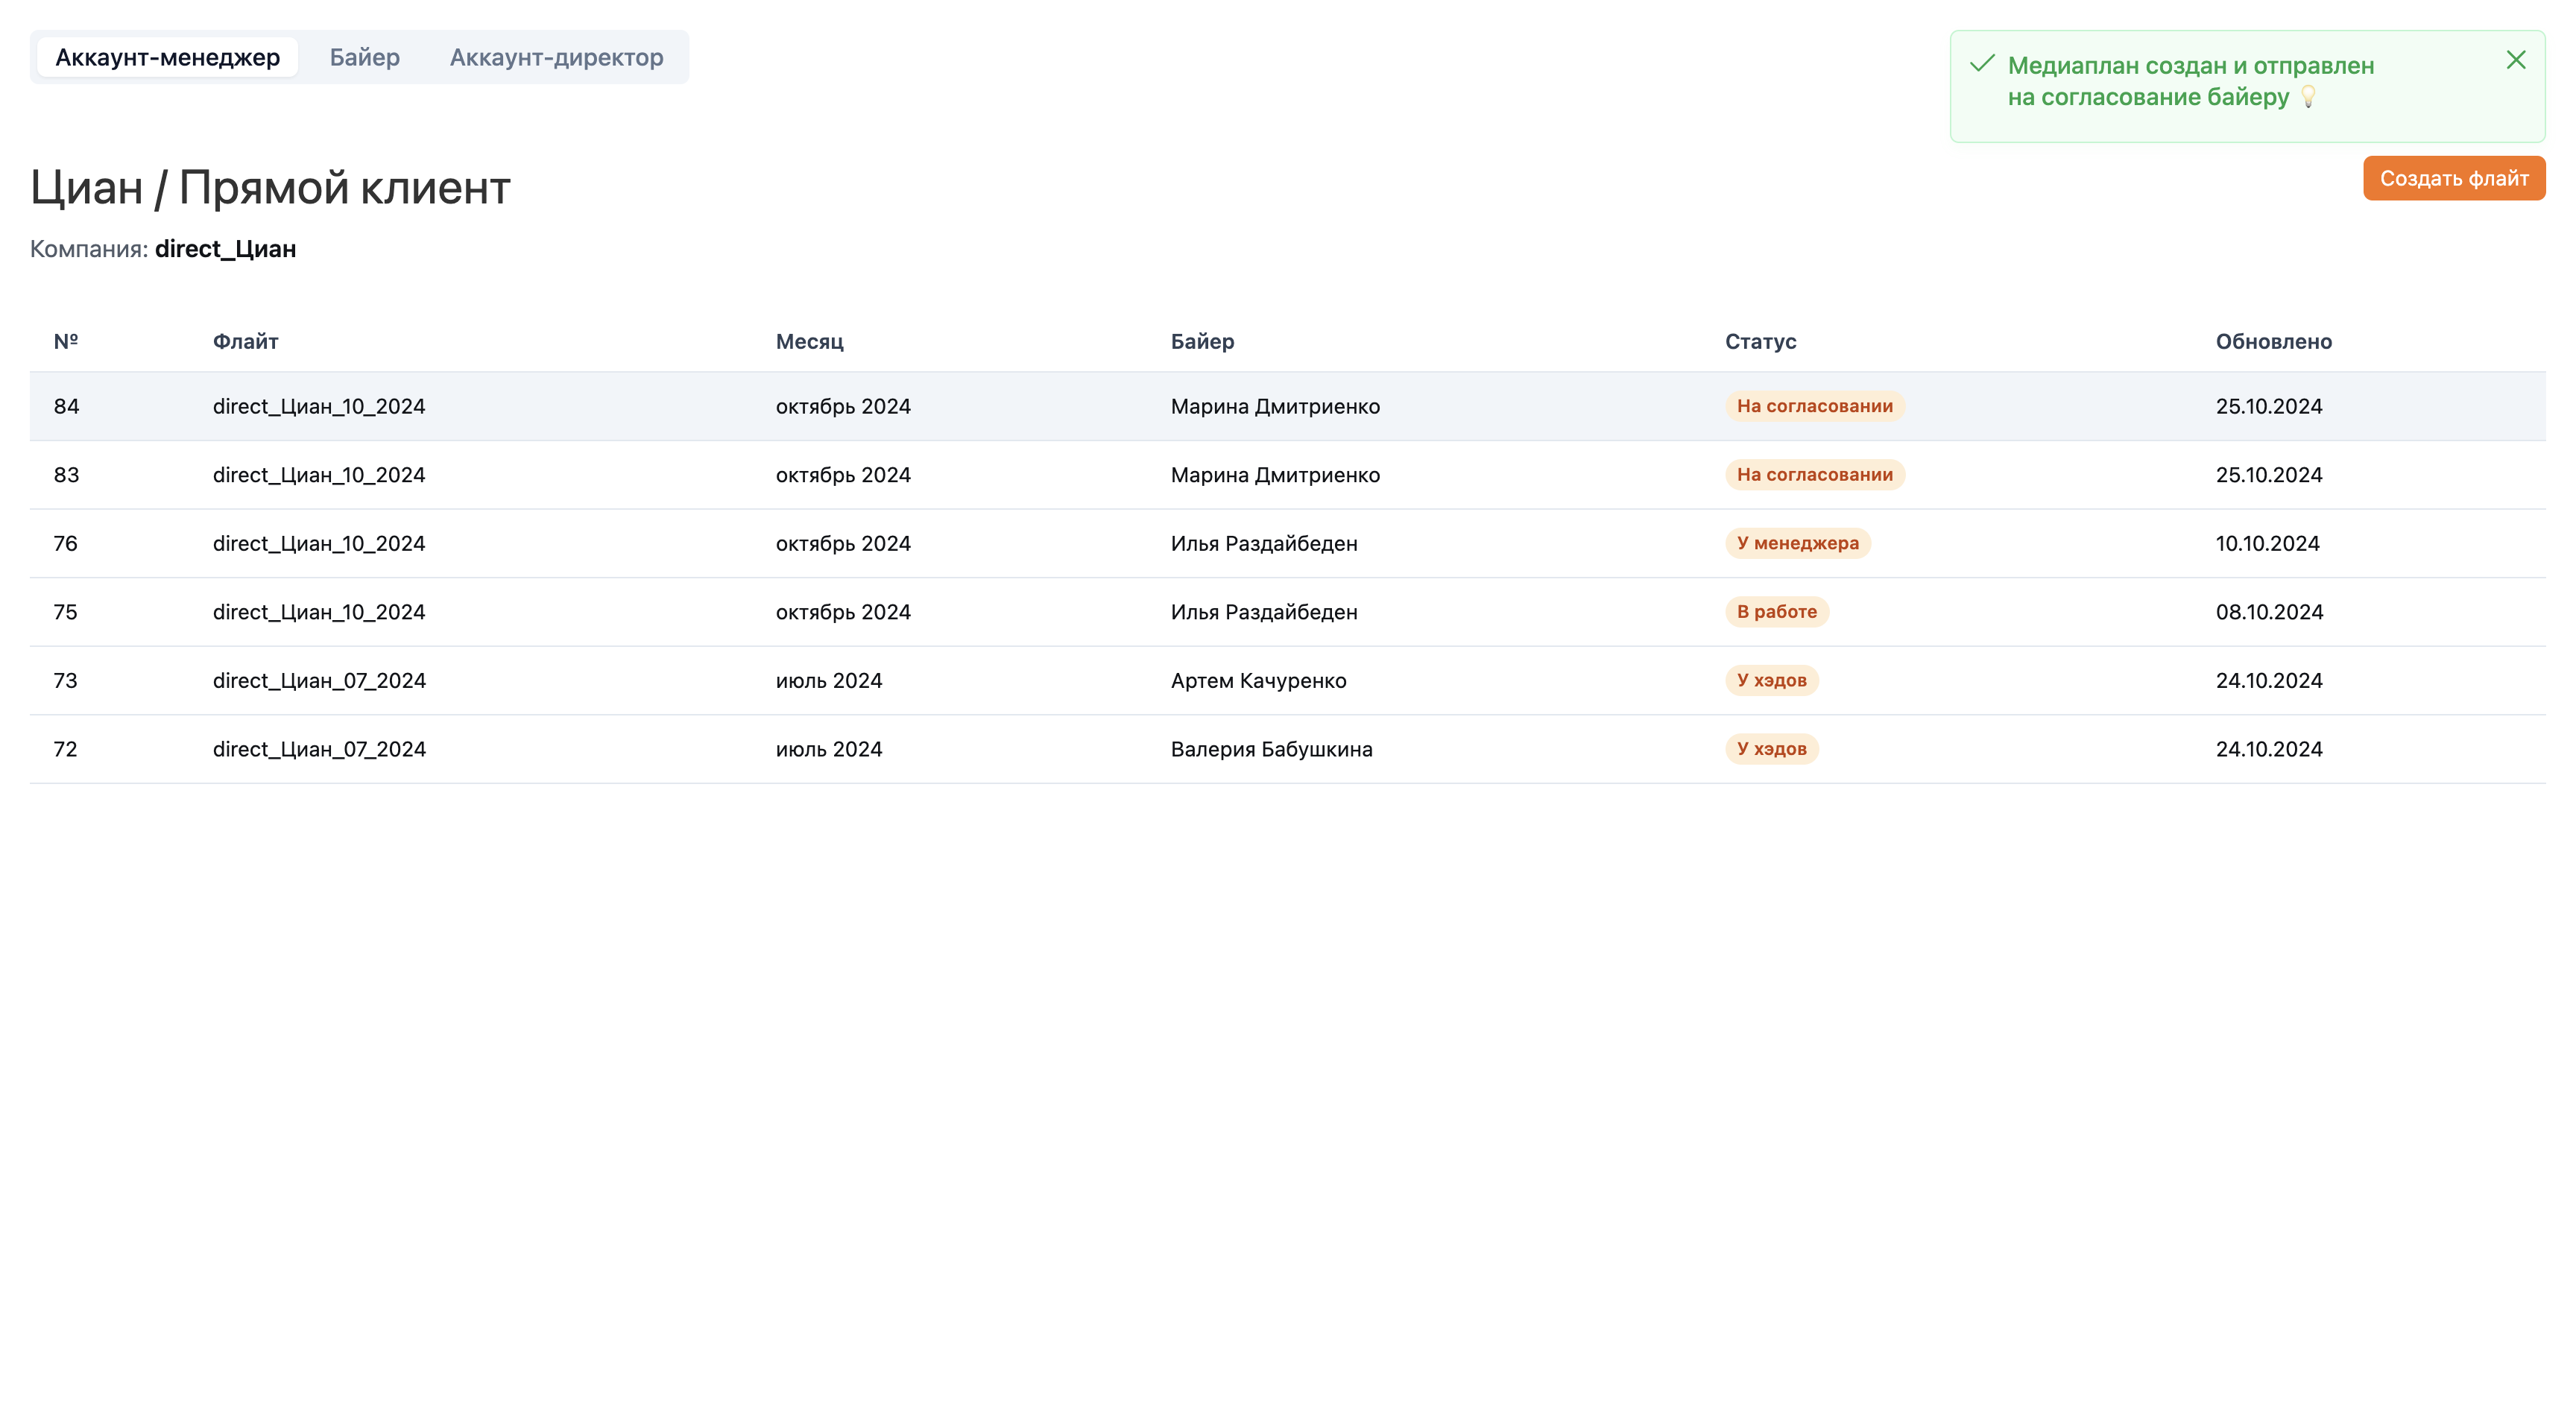Click На согласовании status badge in row 84
The image size is (2576, 1428).
[x=1814, y=406]
